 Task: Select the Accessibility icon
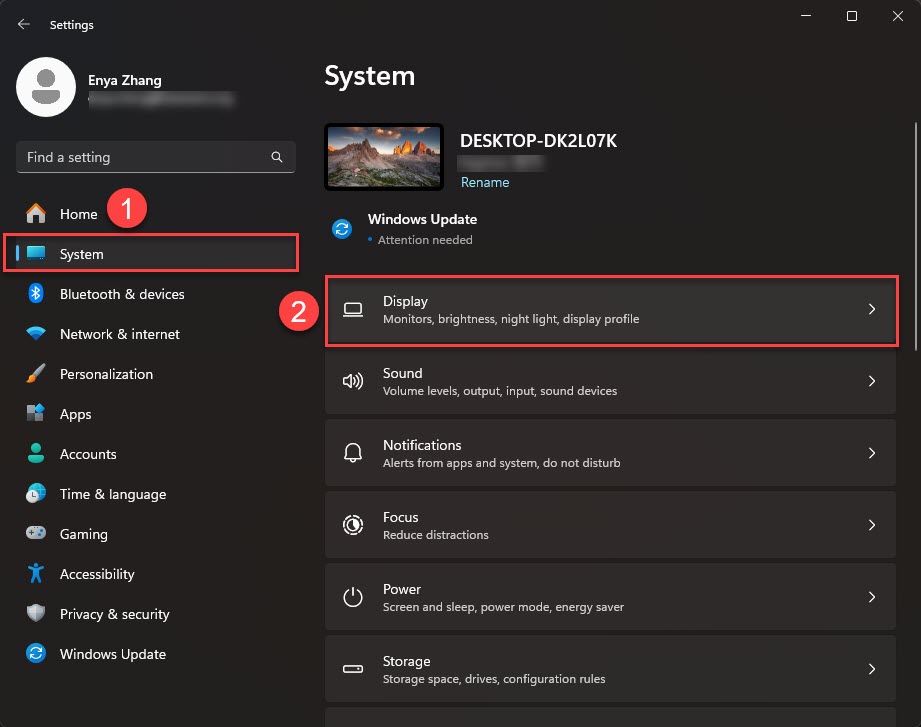36,574
